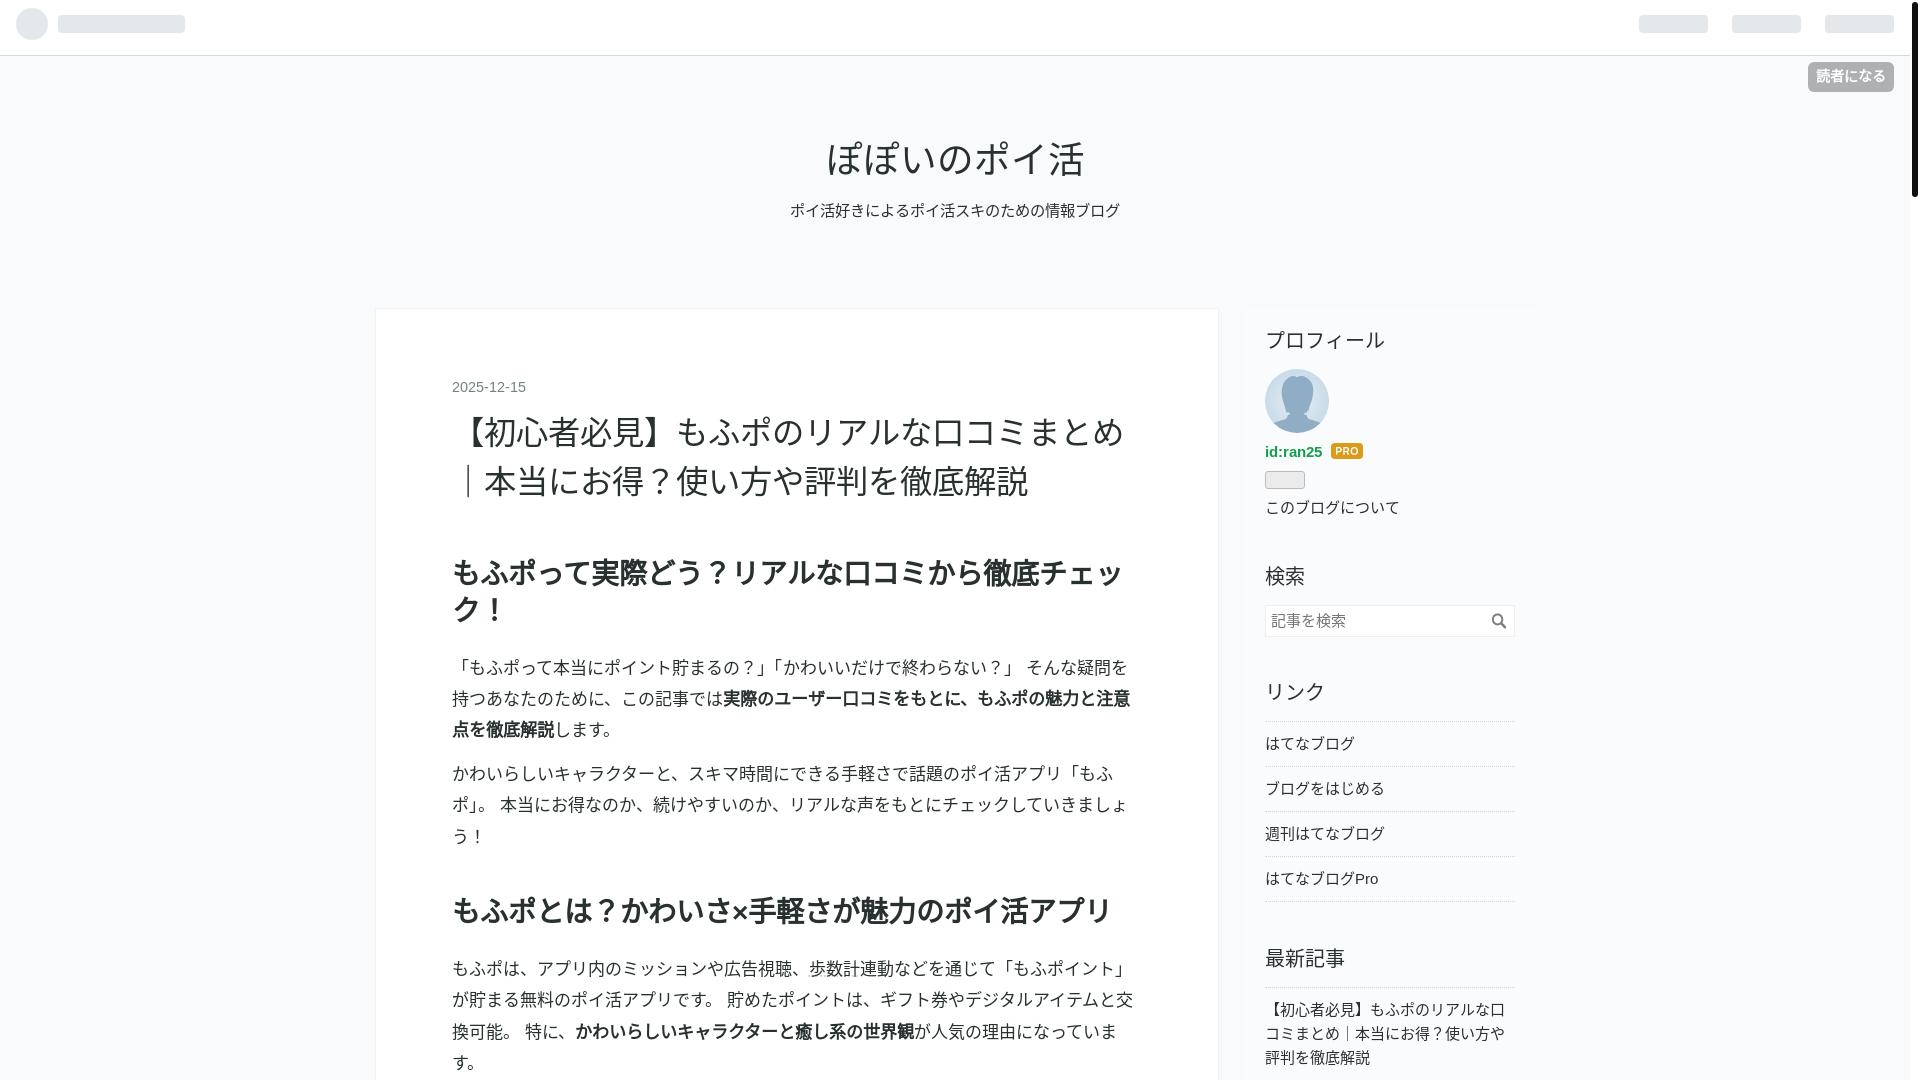1920x1080 pixels.
Task: Click the 最新記事 sidebar heading
Action: click(1305, 958)
